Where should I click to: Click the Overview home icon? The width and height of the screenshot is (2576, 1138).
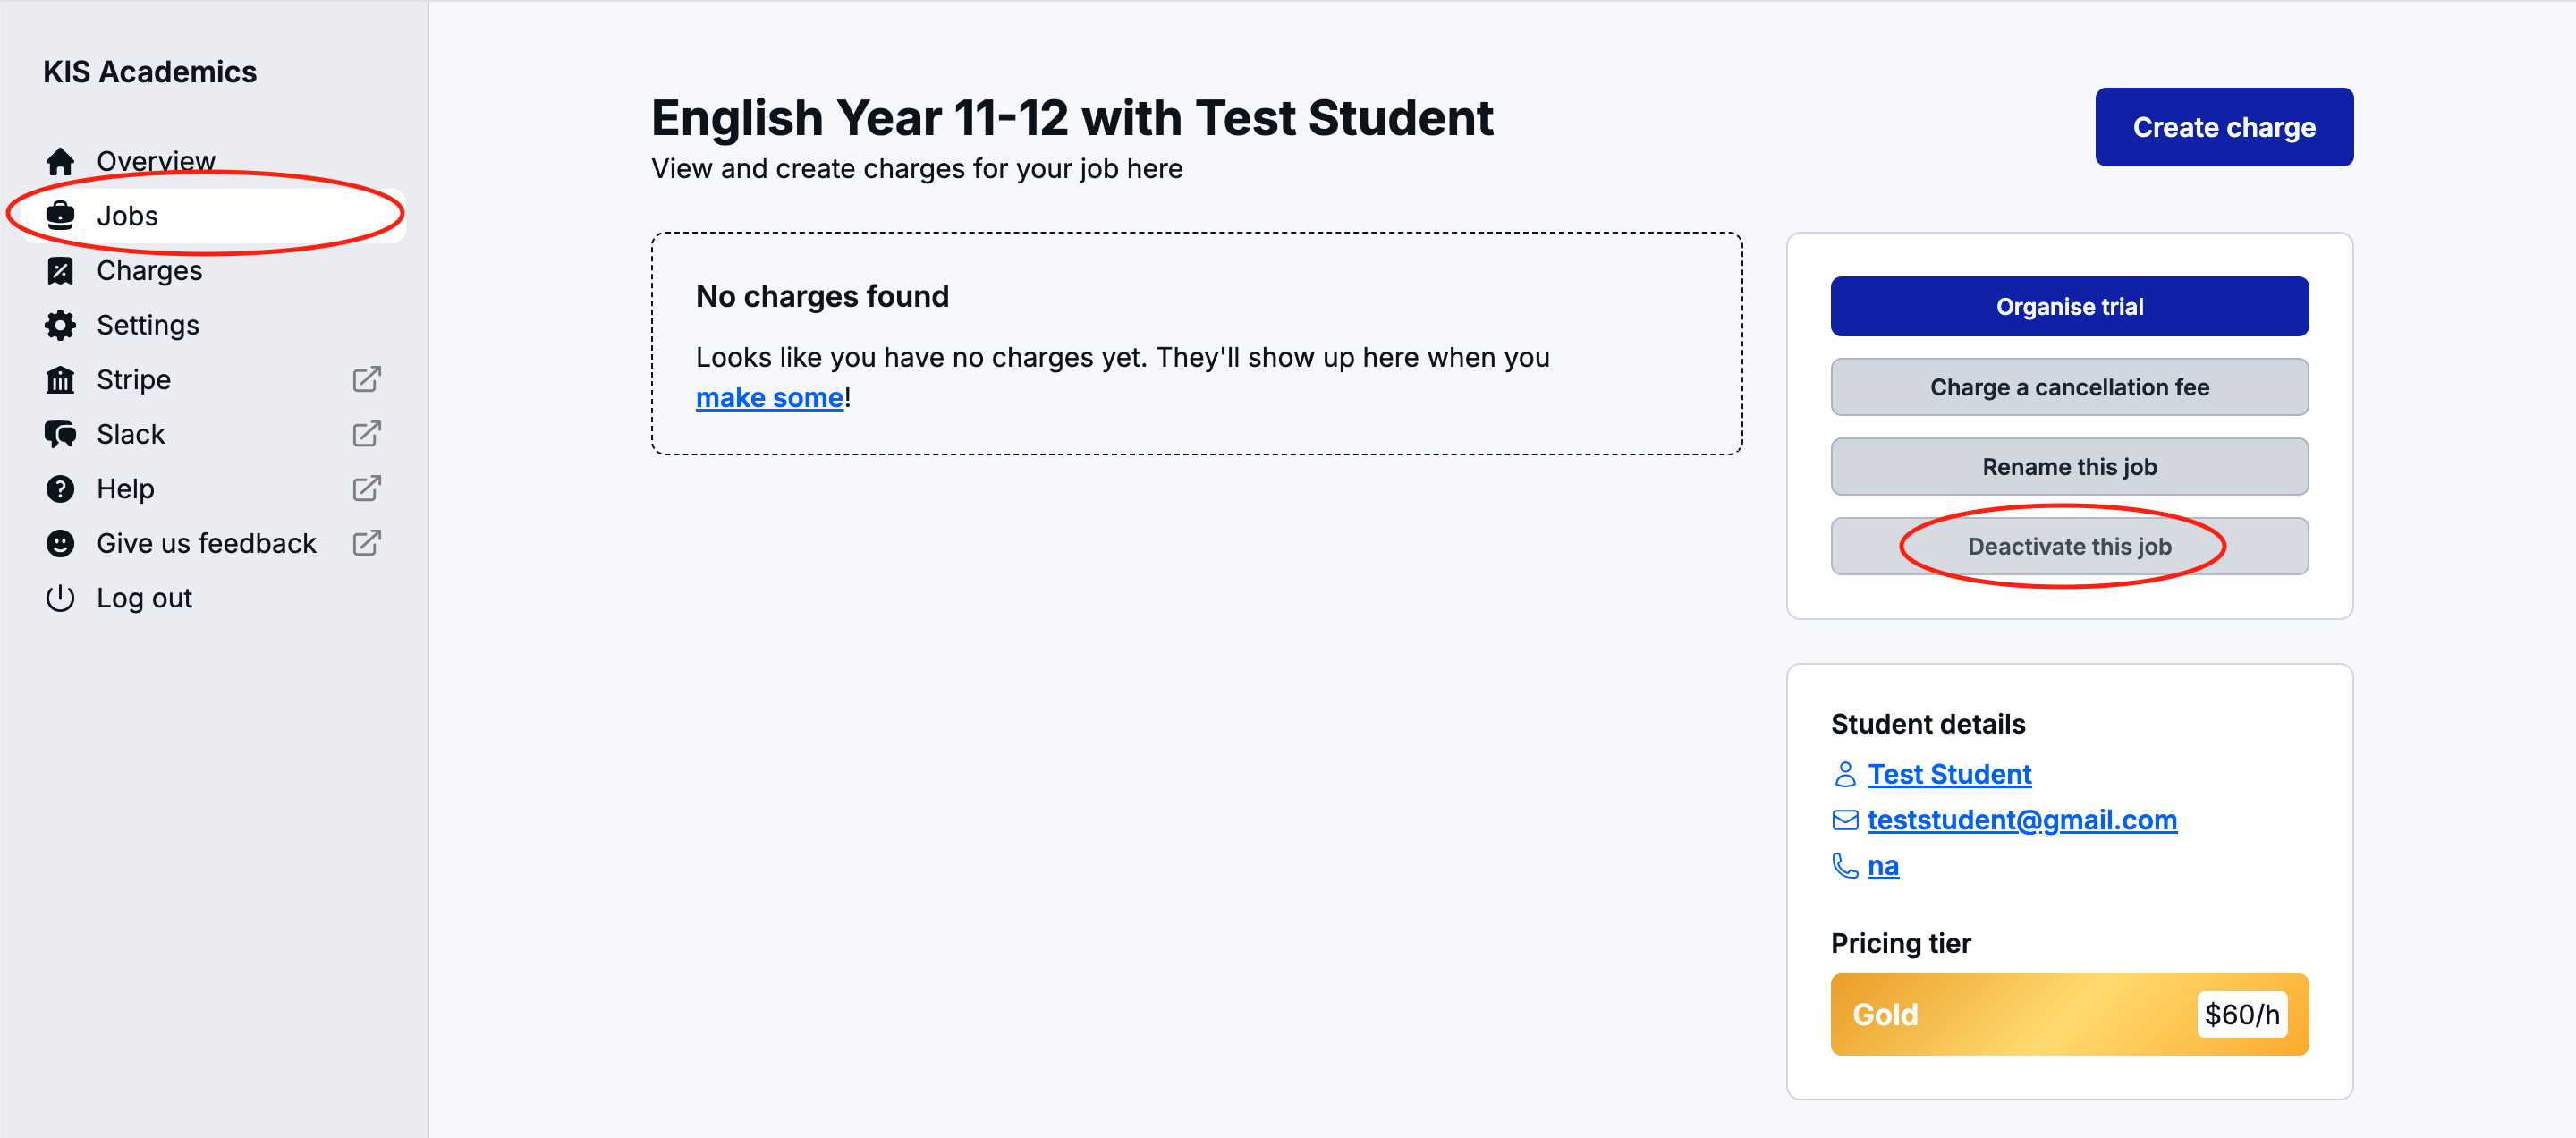tap(60, 161)
